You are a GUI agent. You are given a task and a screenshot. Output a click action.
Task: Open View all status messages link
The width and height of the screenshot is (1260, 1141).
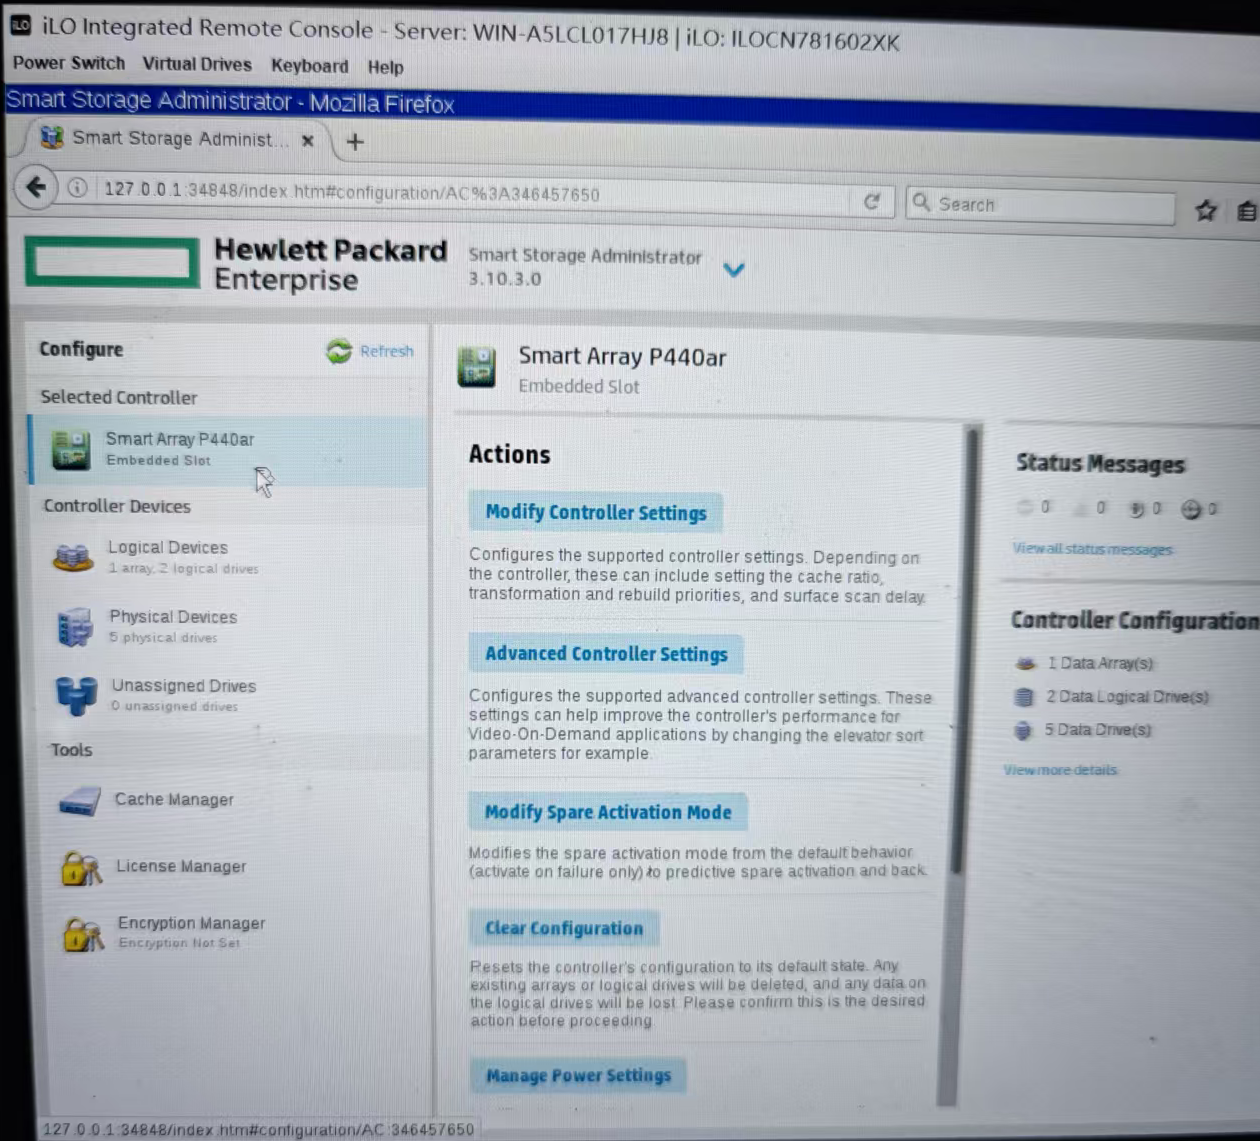1092,549
